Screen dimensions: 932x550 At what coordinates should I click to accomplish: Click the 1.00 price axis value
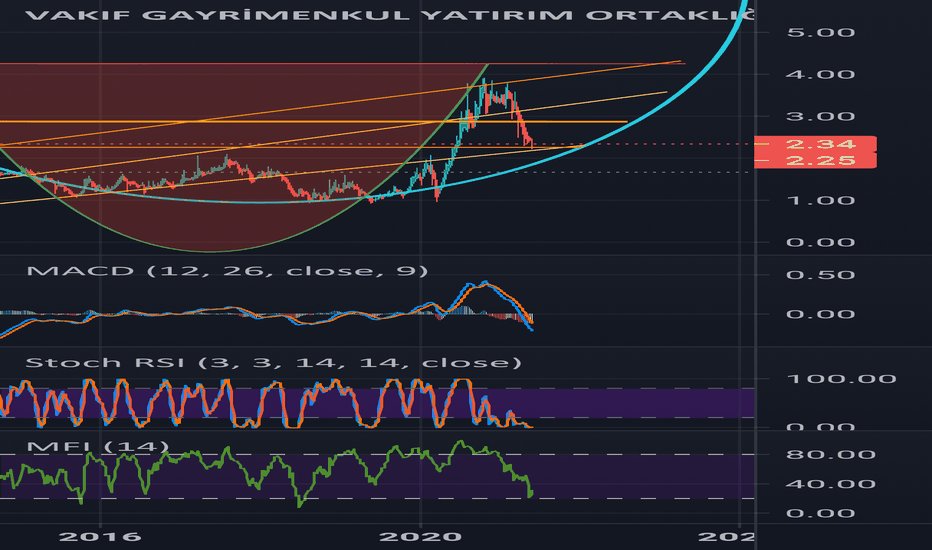pos(820,200)
